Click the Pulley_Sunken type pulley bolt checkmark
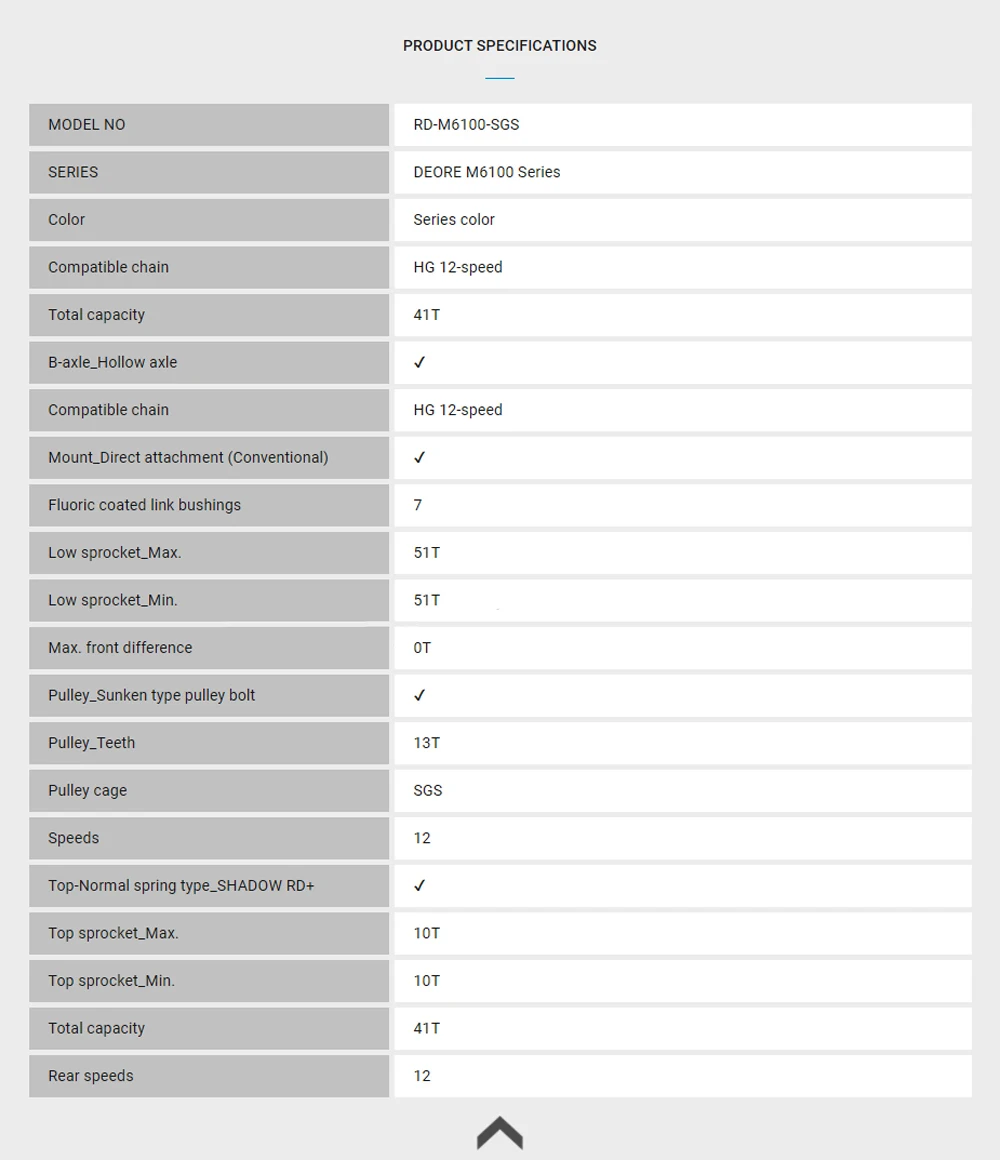 tap(419, 695)
